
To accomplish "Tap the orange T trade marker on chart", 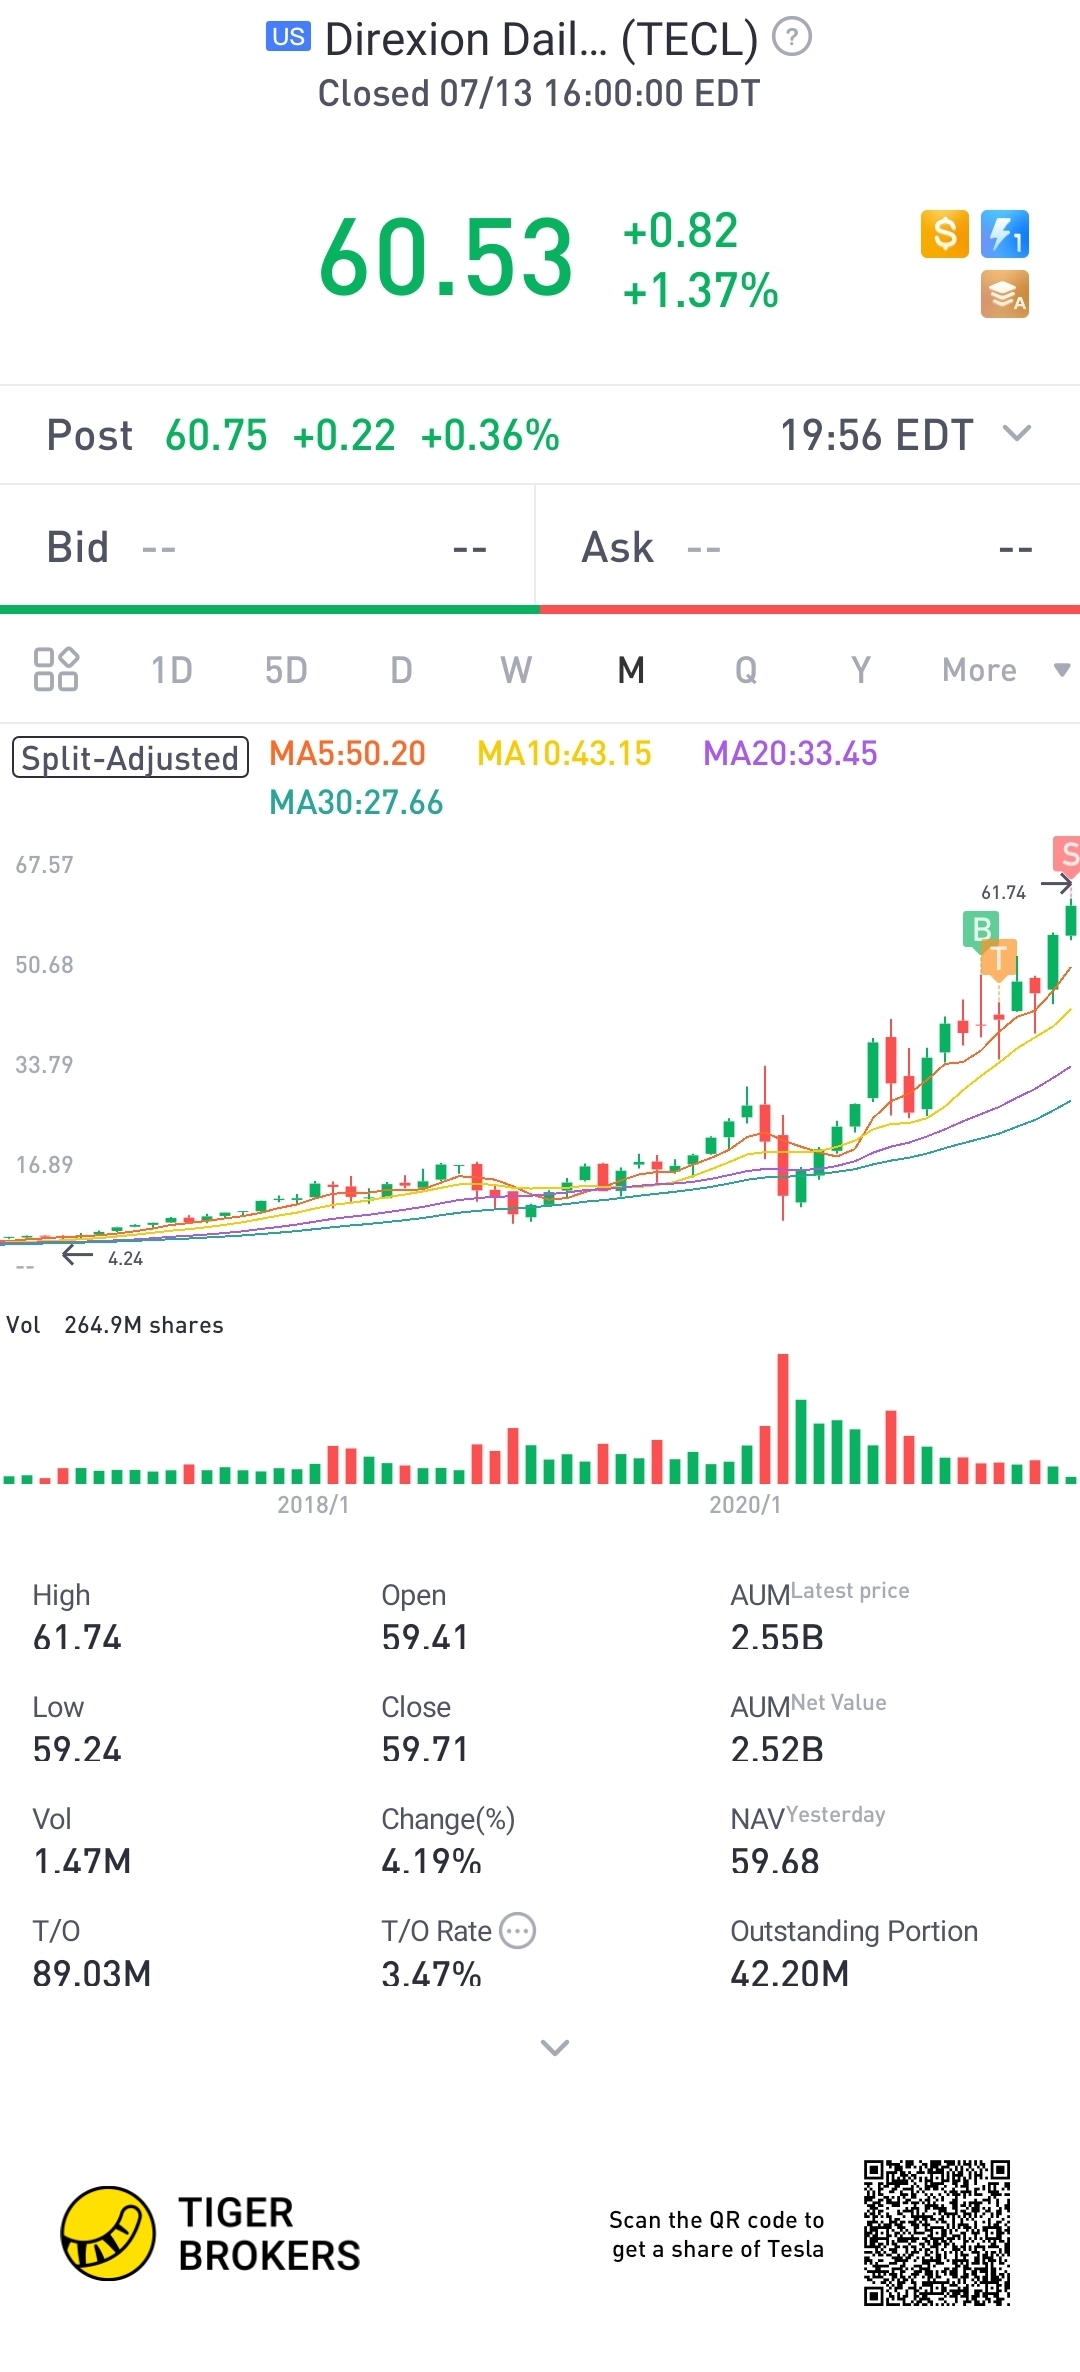I will click(999, 958).
